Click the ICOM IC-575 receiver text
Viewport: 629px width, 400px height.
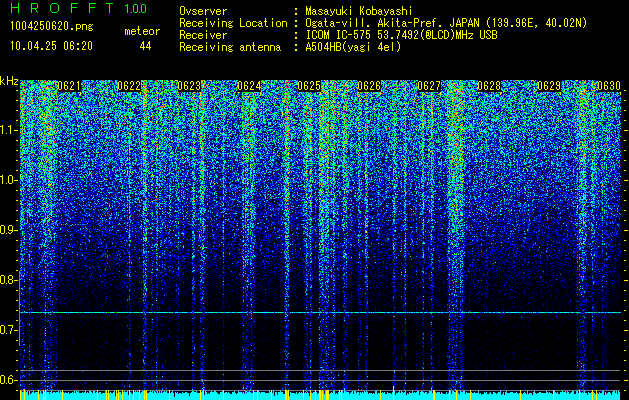click(x=401, y=35)
